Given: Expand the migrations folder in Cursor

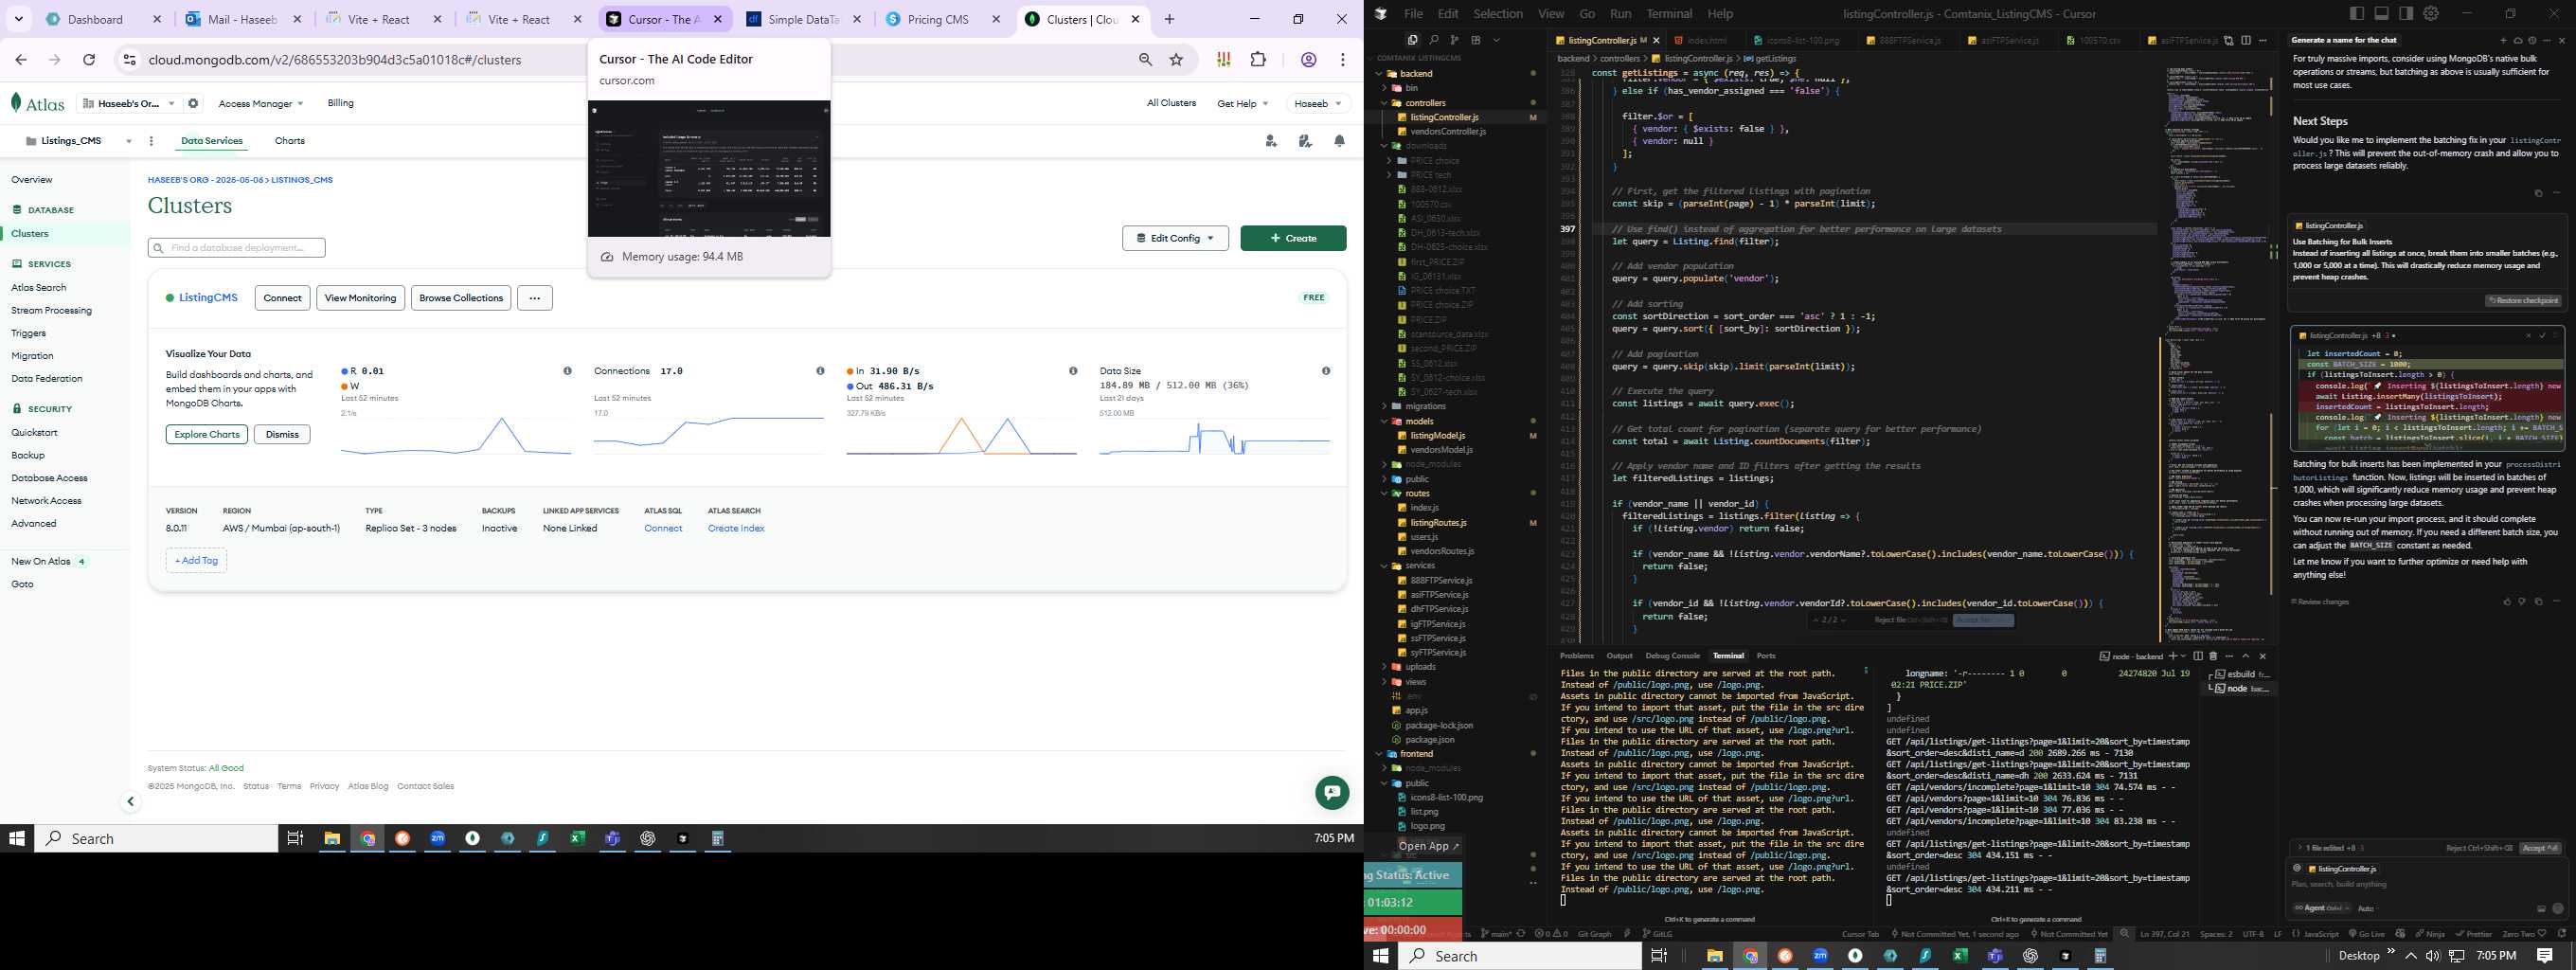Looking at the screenshot, I should (x=1425, y=406).
